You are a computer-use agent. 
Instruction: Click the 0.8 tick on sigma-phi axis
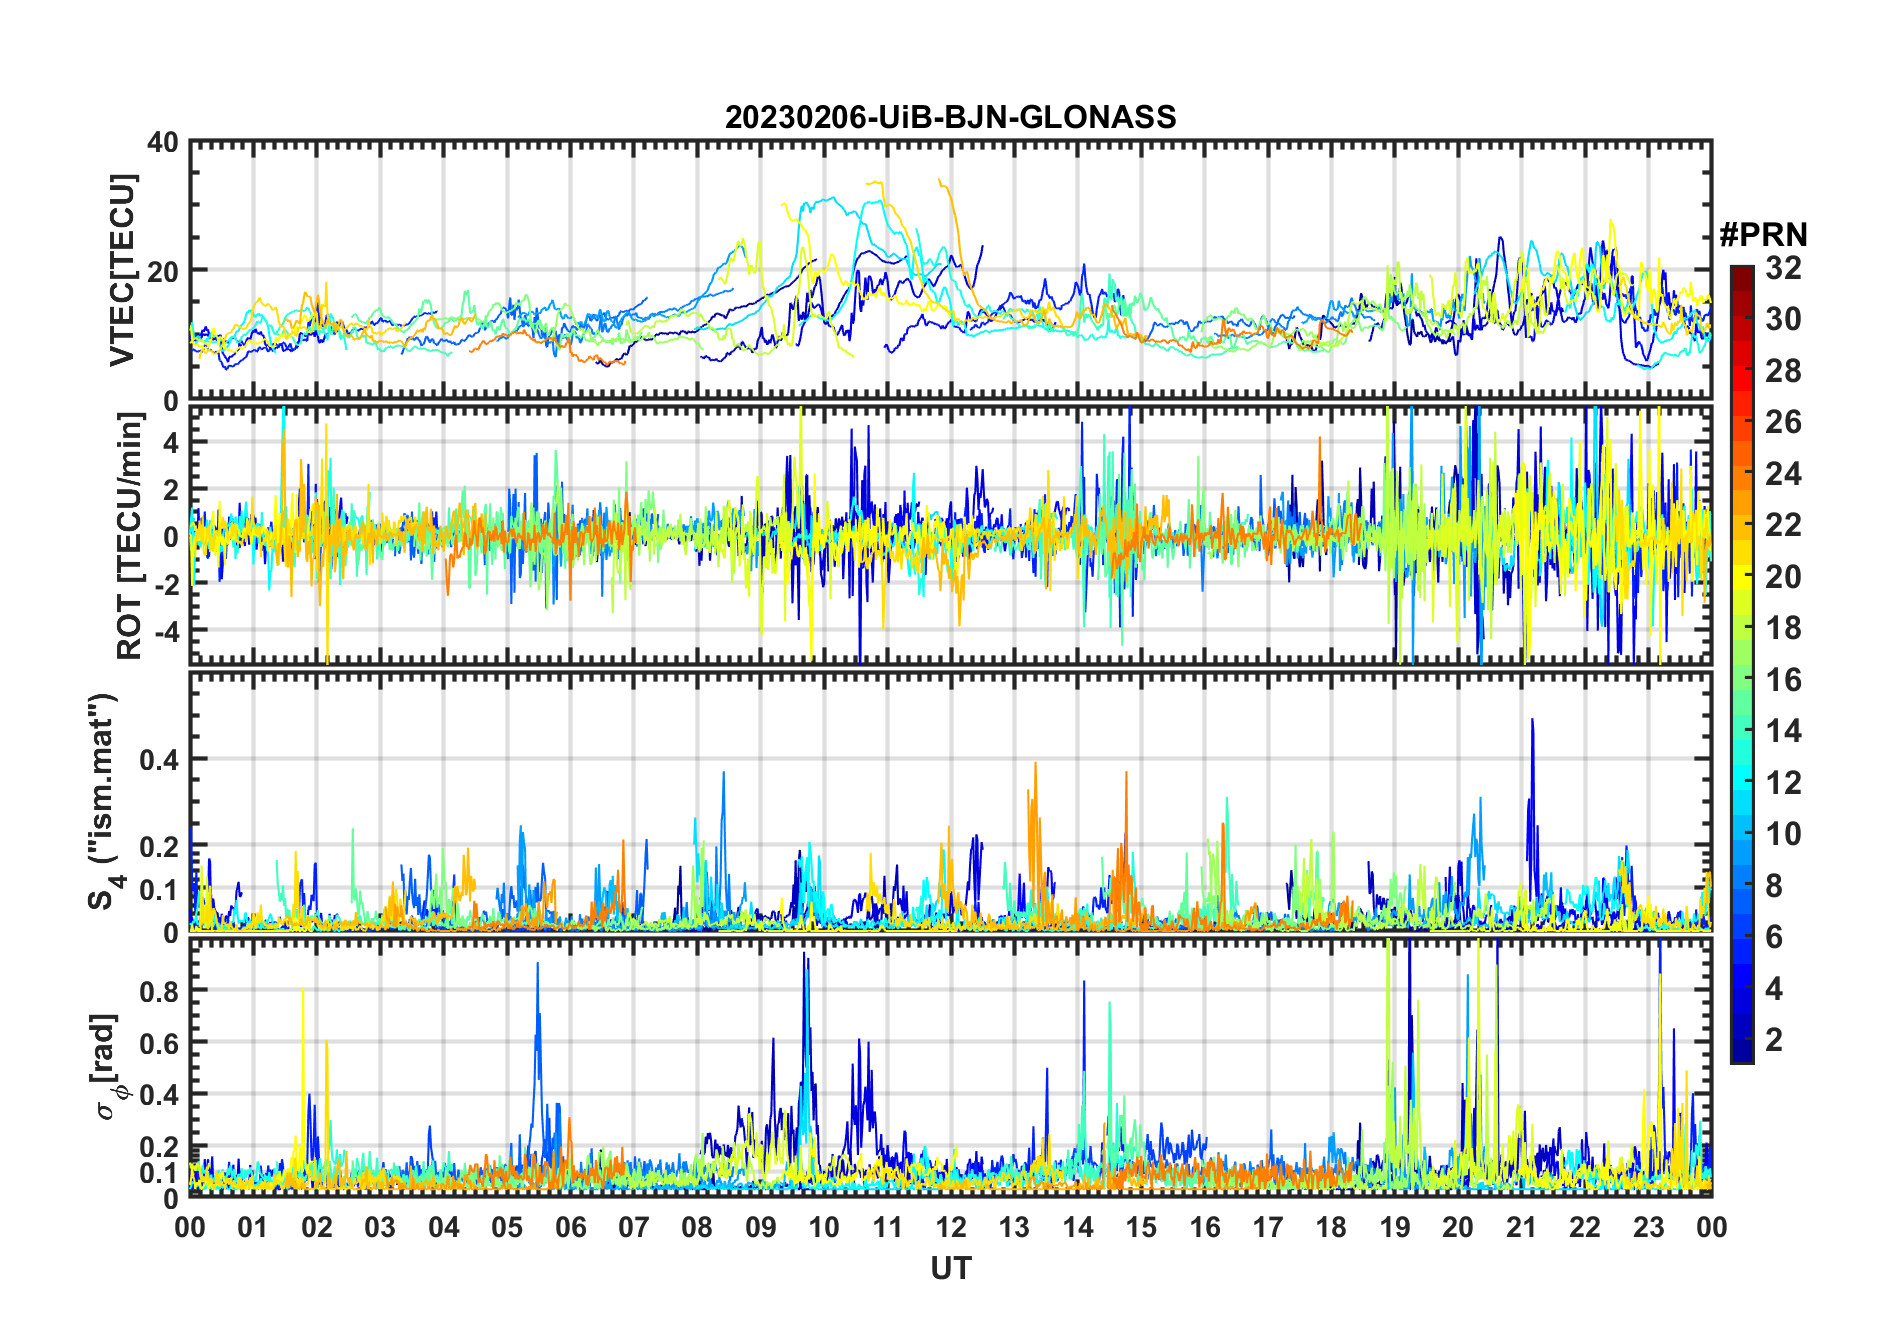click(x=159, y=991)
